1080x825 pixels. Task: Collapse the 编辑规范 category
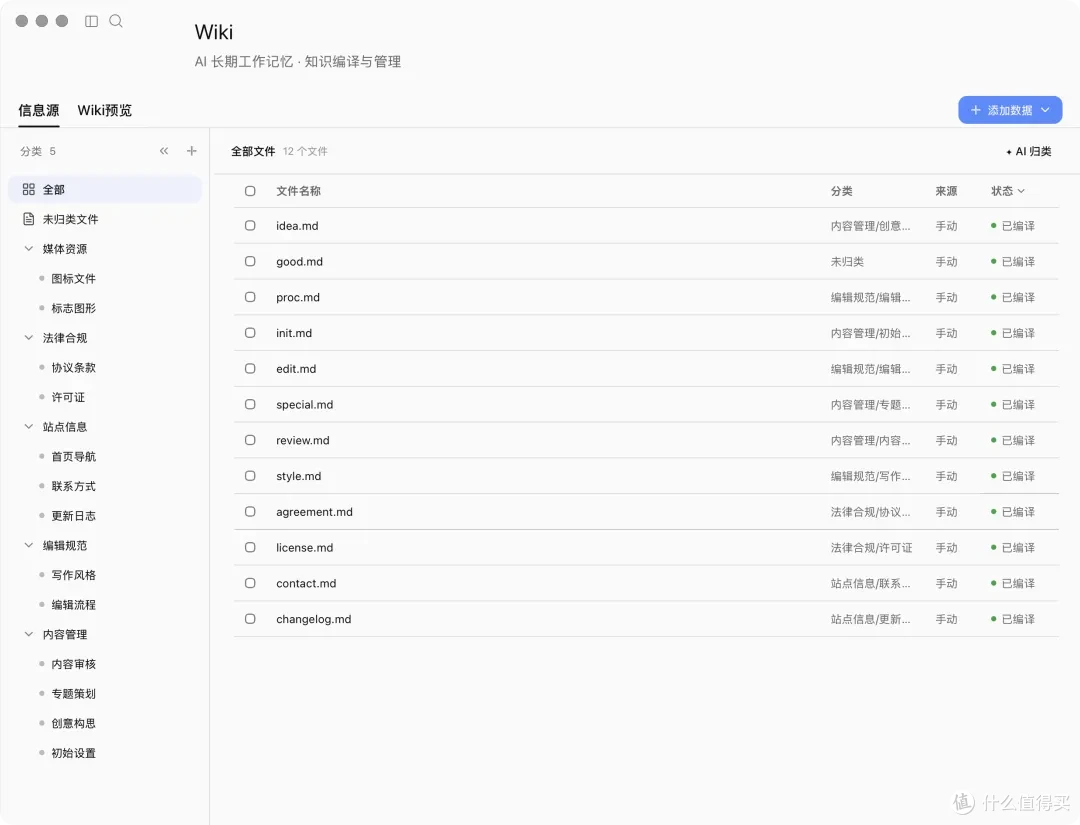tap(29, 545)
